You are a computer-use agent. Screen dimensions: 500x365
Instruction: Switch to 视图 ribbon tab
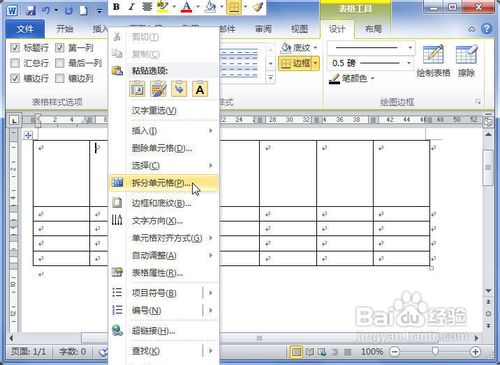point(299,29)
